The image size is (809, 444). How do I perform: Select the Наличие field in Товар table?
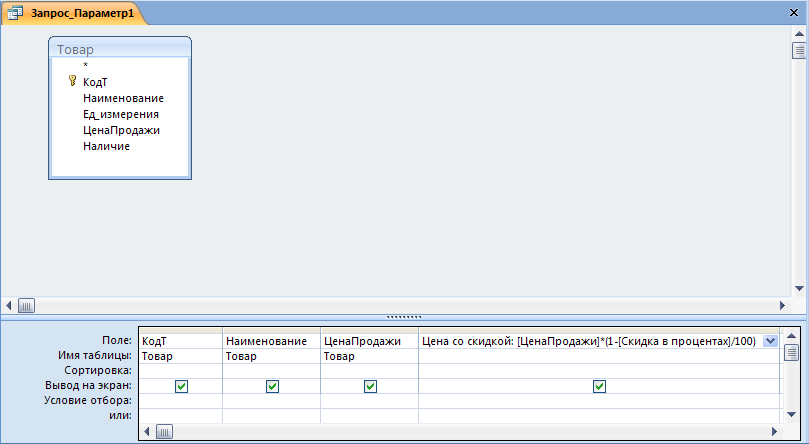(x=106, y=146)
